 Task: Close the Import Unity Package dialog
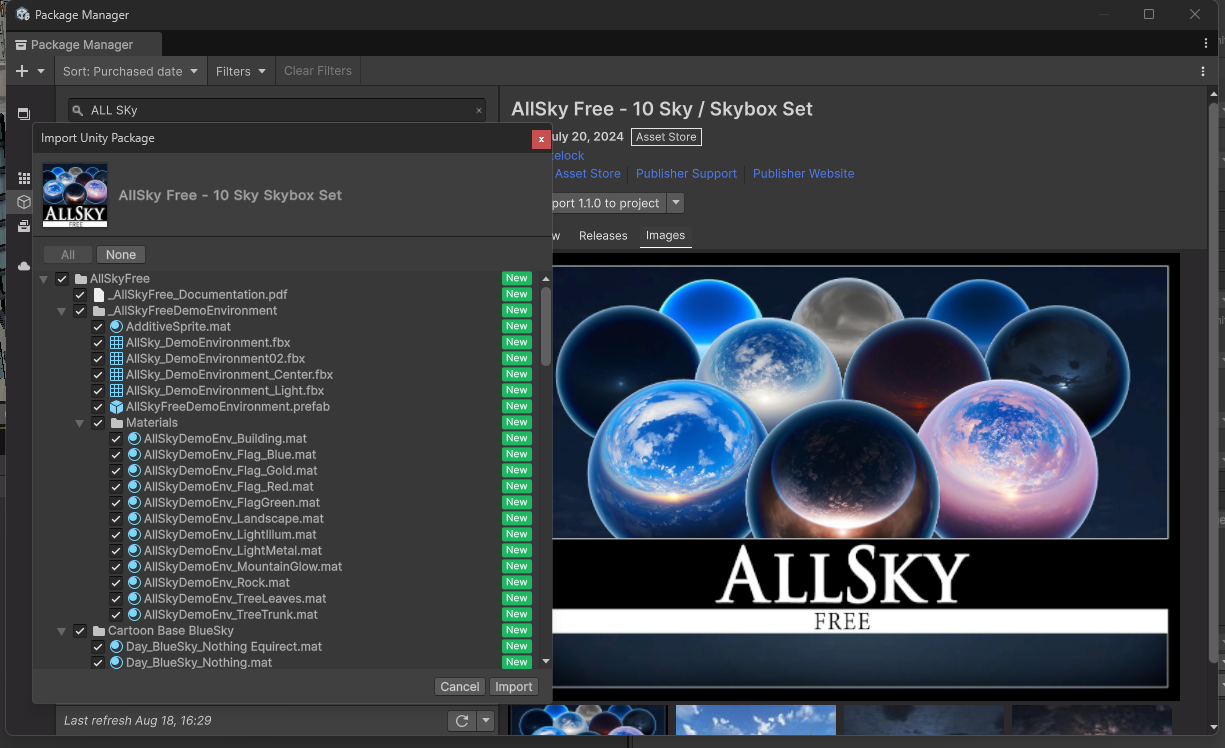[x=541, y=139]
